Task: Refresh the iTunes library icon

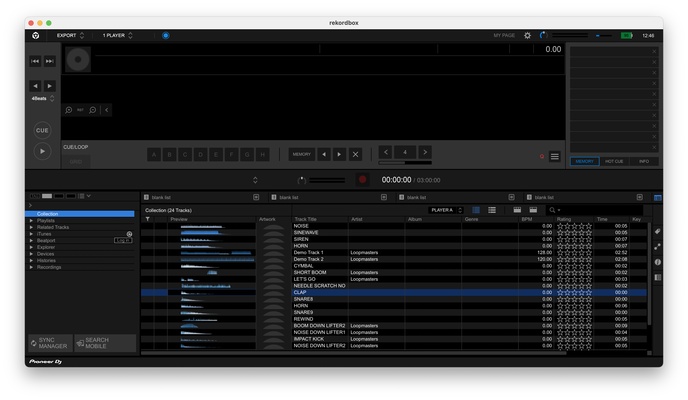Action: (x=129, y=234)
